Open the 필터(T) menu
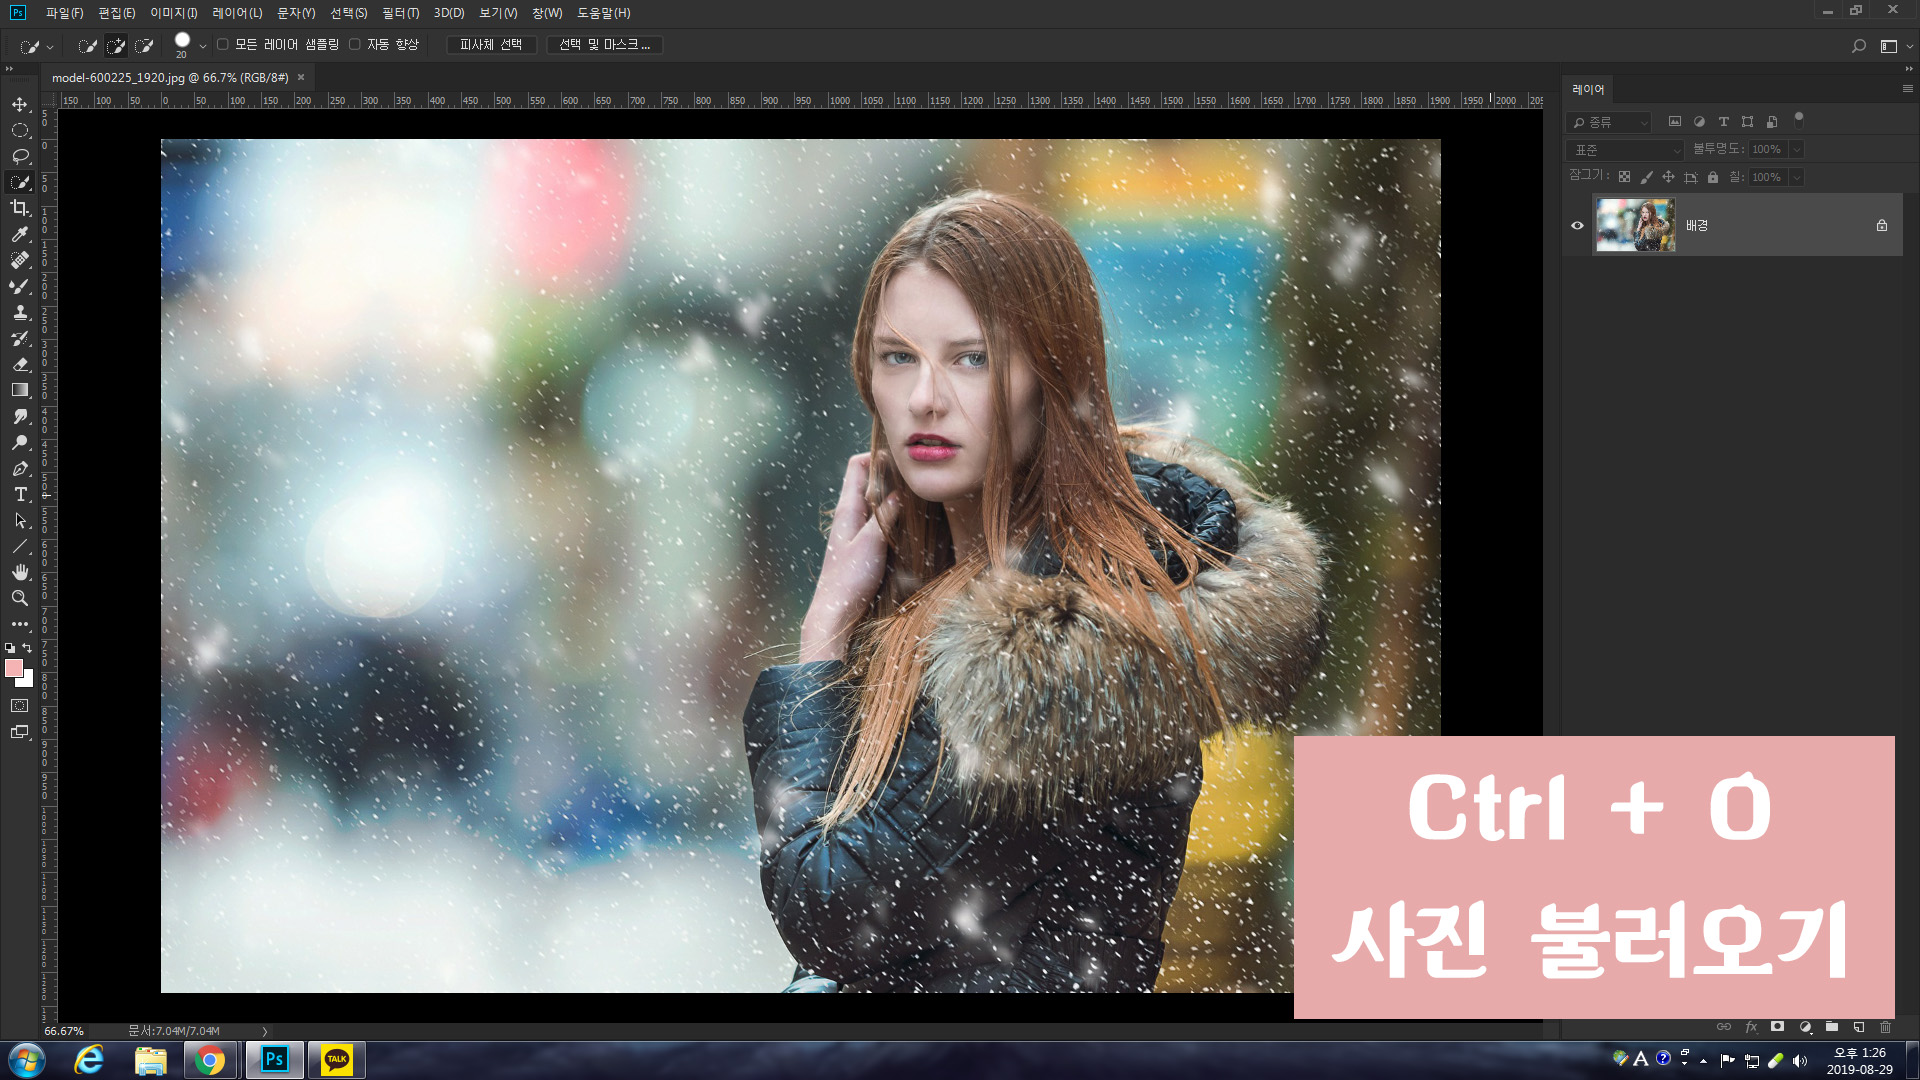This screenshot has height=1080, width=1920. coord(400,13)
